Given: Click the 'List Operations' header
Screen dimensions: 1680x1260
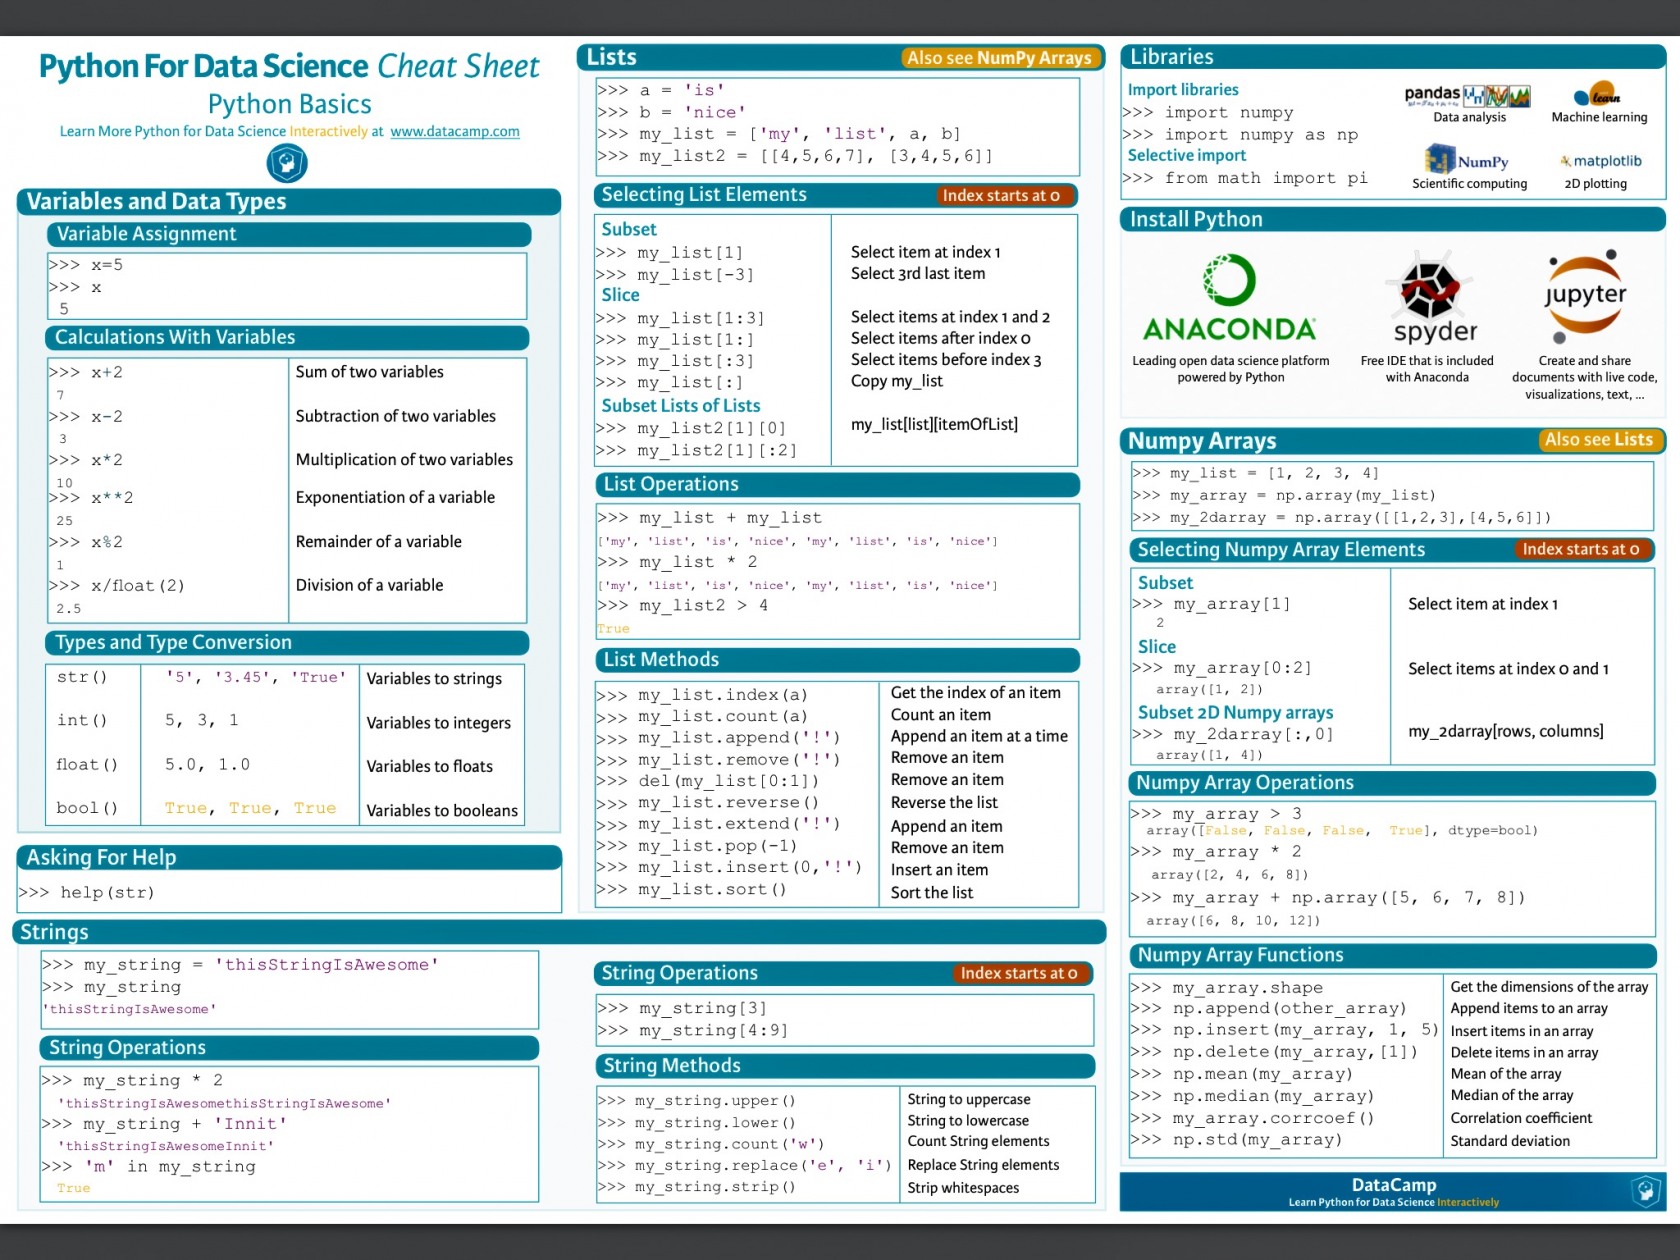Looking at the screenshot, I should 836,485.
